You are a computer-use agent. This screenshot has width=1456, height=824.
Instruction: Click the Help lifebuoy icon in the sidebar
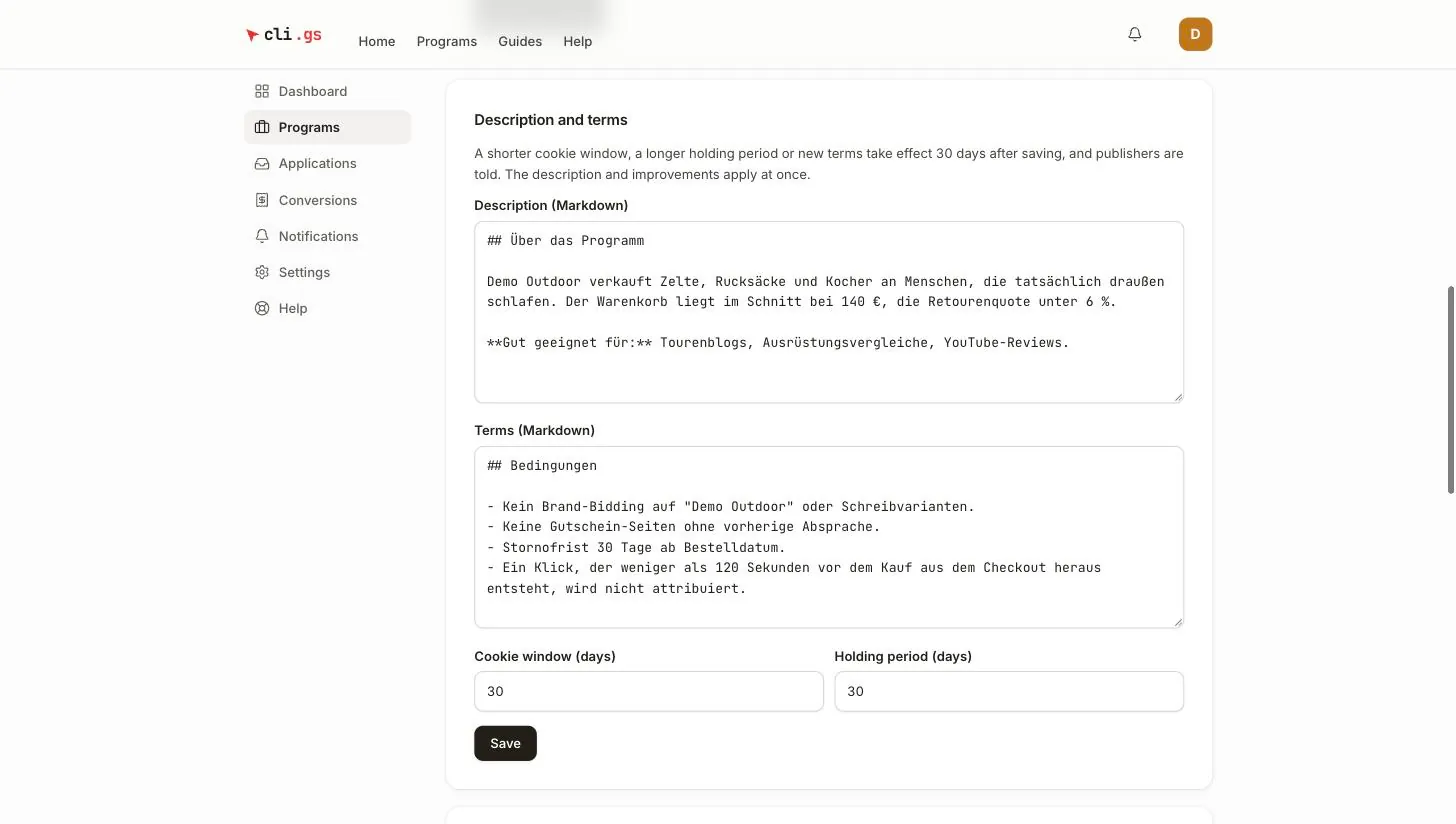(x=262, y=308)
